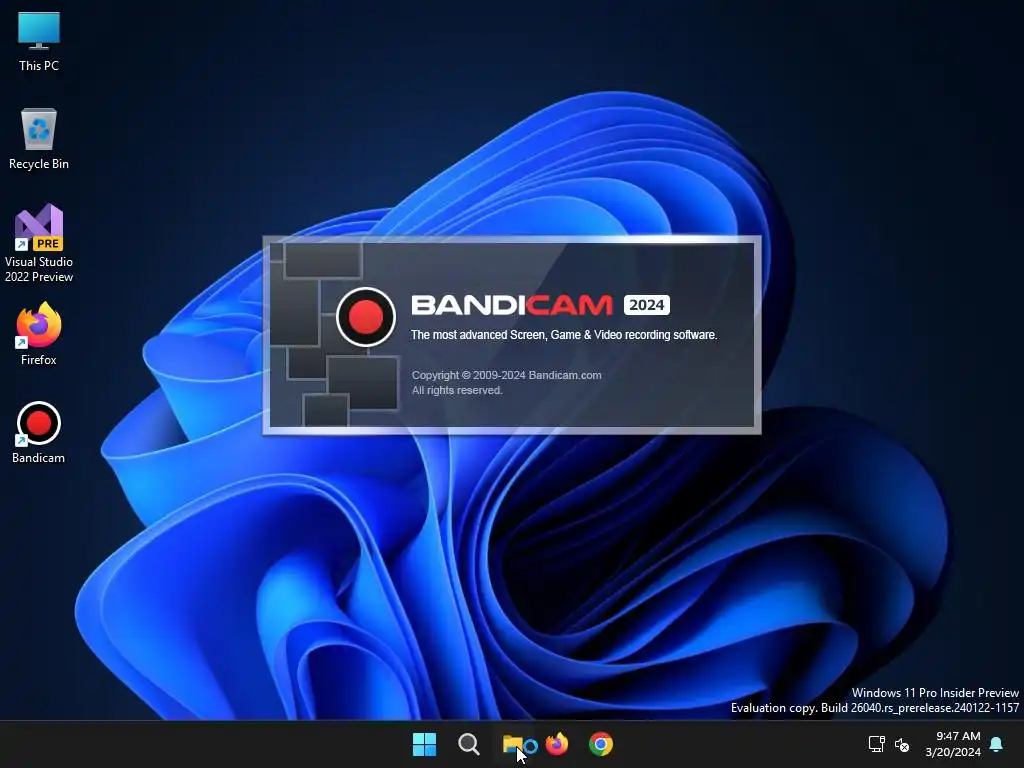Screen dimensions: 1024x768
Task: Open the Windows Start menu
Action: [x=424, y=744]
